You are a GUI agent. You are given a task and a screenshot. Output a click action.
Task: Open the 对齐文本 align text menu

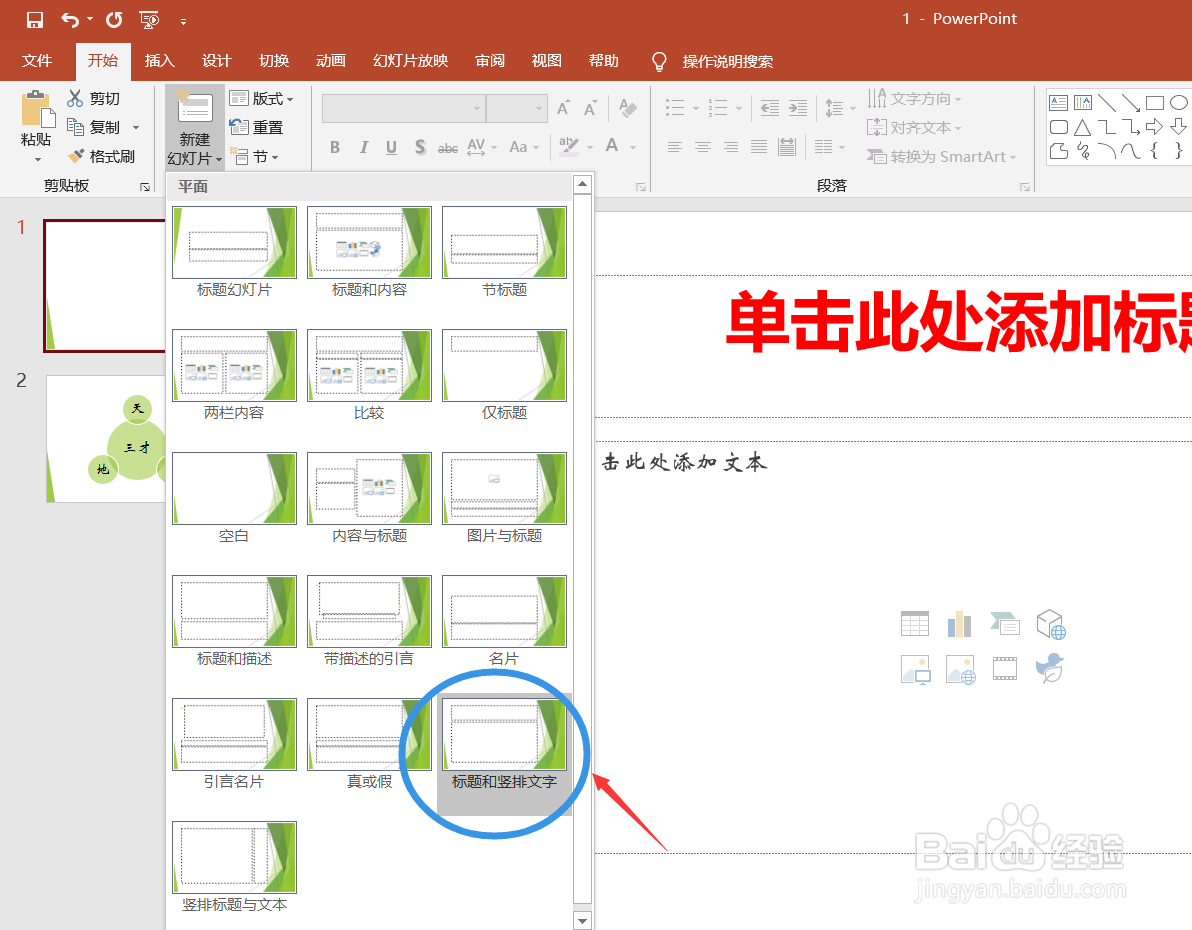coord(915,127)
